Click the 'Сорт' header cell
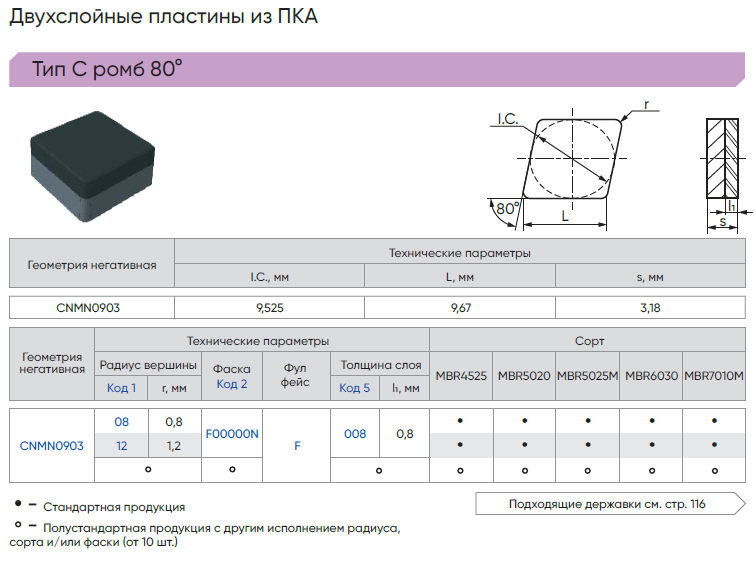Viewport: 755px width, 562px height. pyautogui.click(x=588, y=340)
